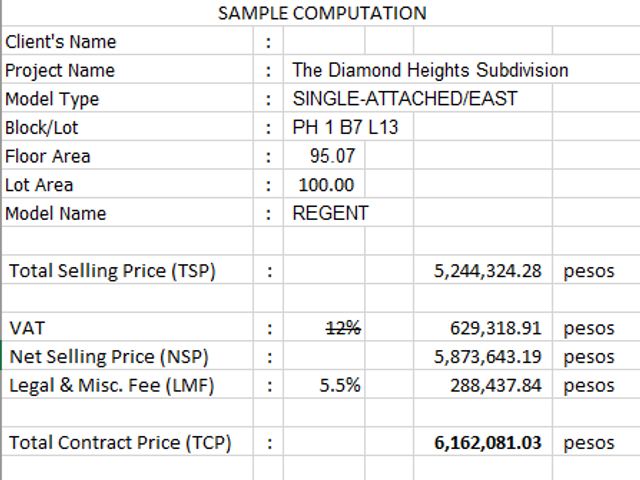This screenshot has width=640, height=480.
Task: Click the empty Client's Name value cell
Action: (324, 41)
